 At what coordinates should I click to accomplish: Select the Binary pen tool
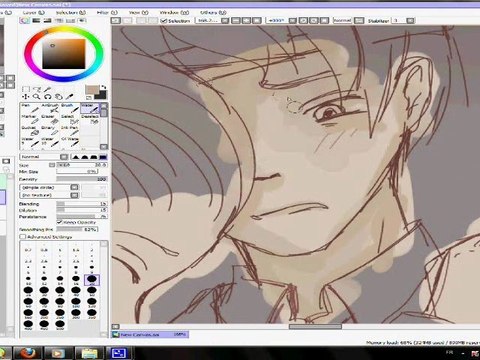50,131
